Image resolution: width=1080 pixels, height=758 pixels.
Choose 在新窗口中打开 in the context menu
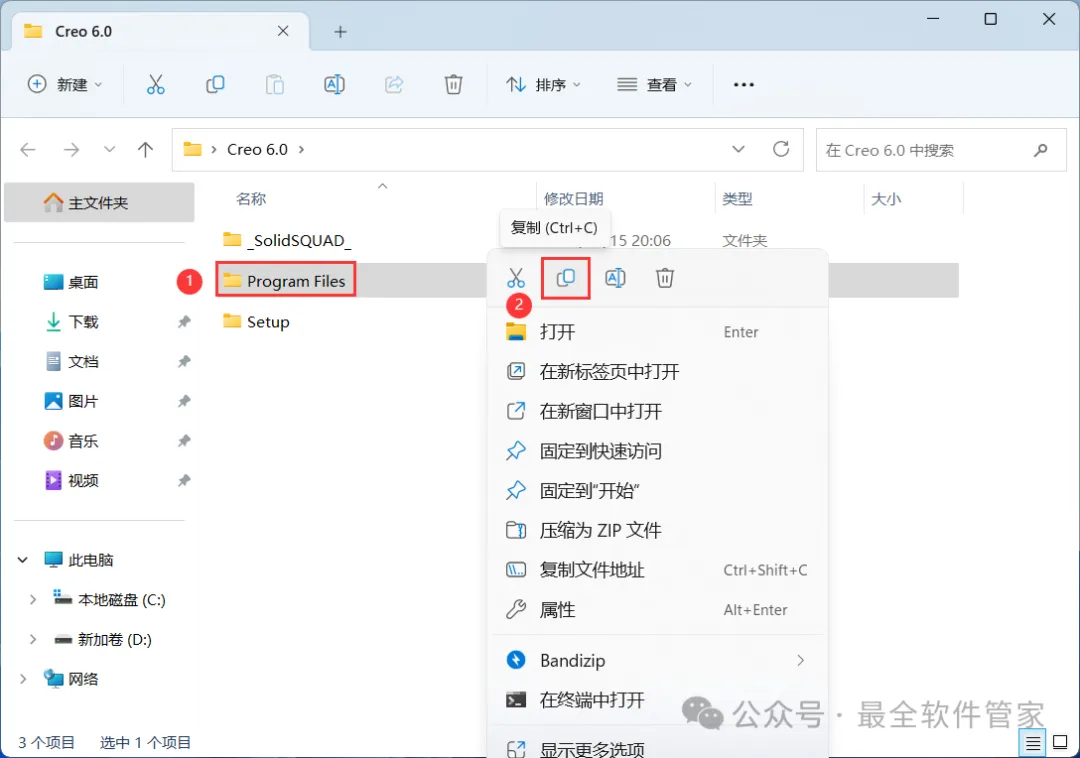pyautogui.click(x=658, y=412)
